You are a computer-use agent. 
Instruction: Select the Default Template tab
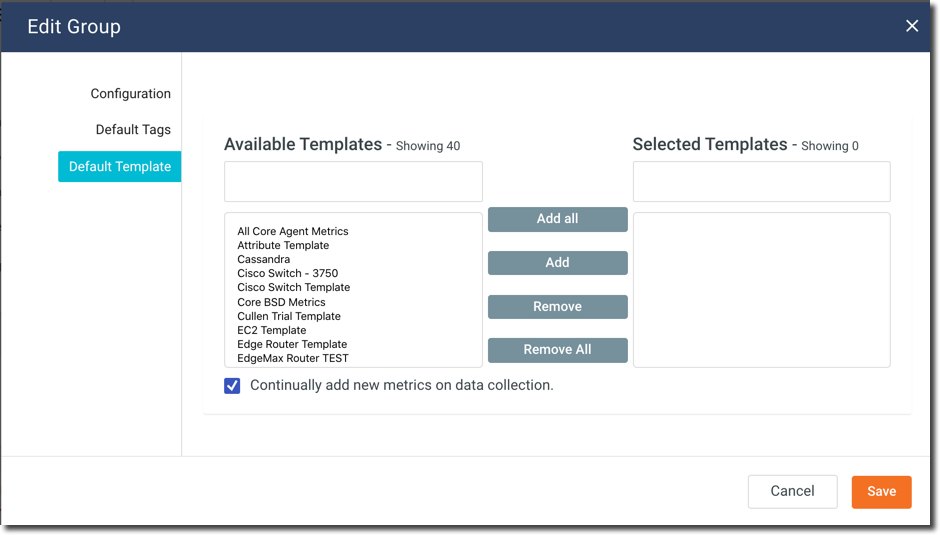click(119, 167)
